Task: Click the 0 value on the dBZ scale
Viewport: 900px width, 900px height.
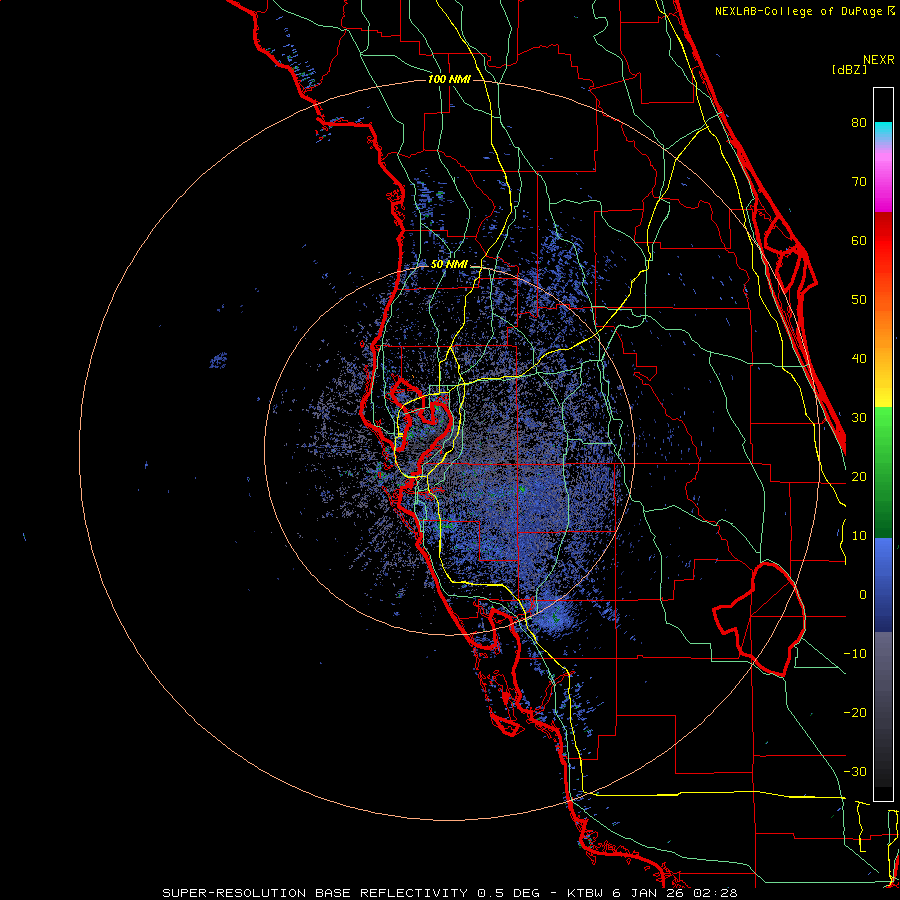Action: (x=863, y=595)
